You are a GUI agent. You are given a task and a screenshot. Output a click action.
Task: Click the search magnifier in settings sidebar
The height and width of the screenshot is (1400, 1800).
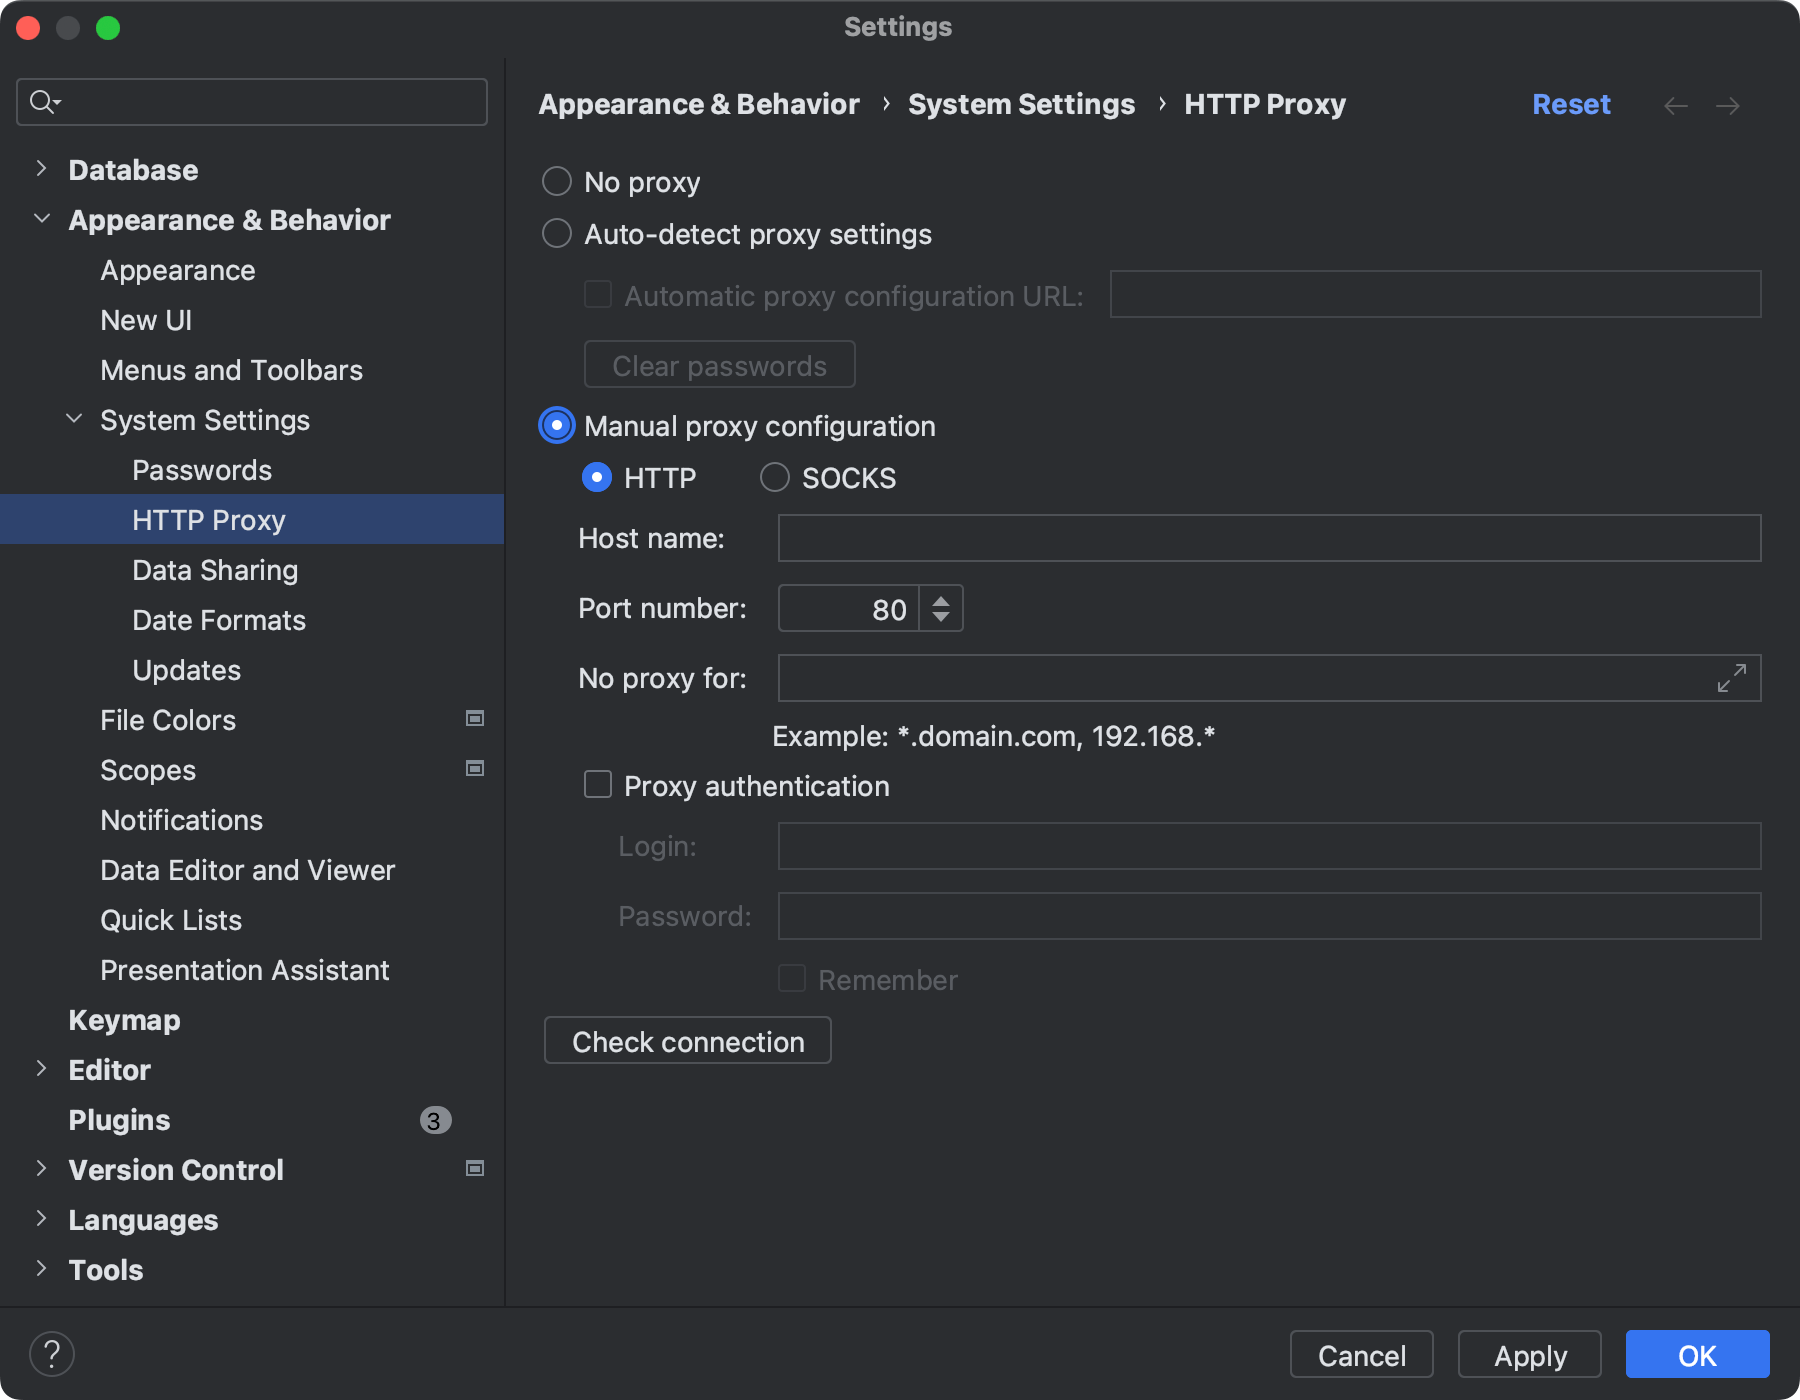tap(44, 101)
